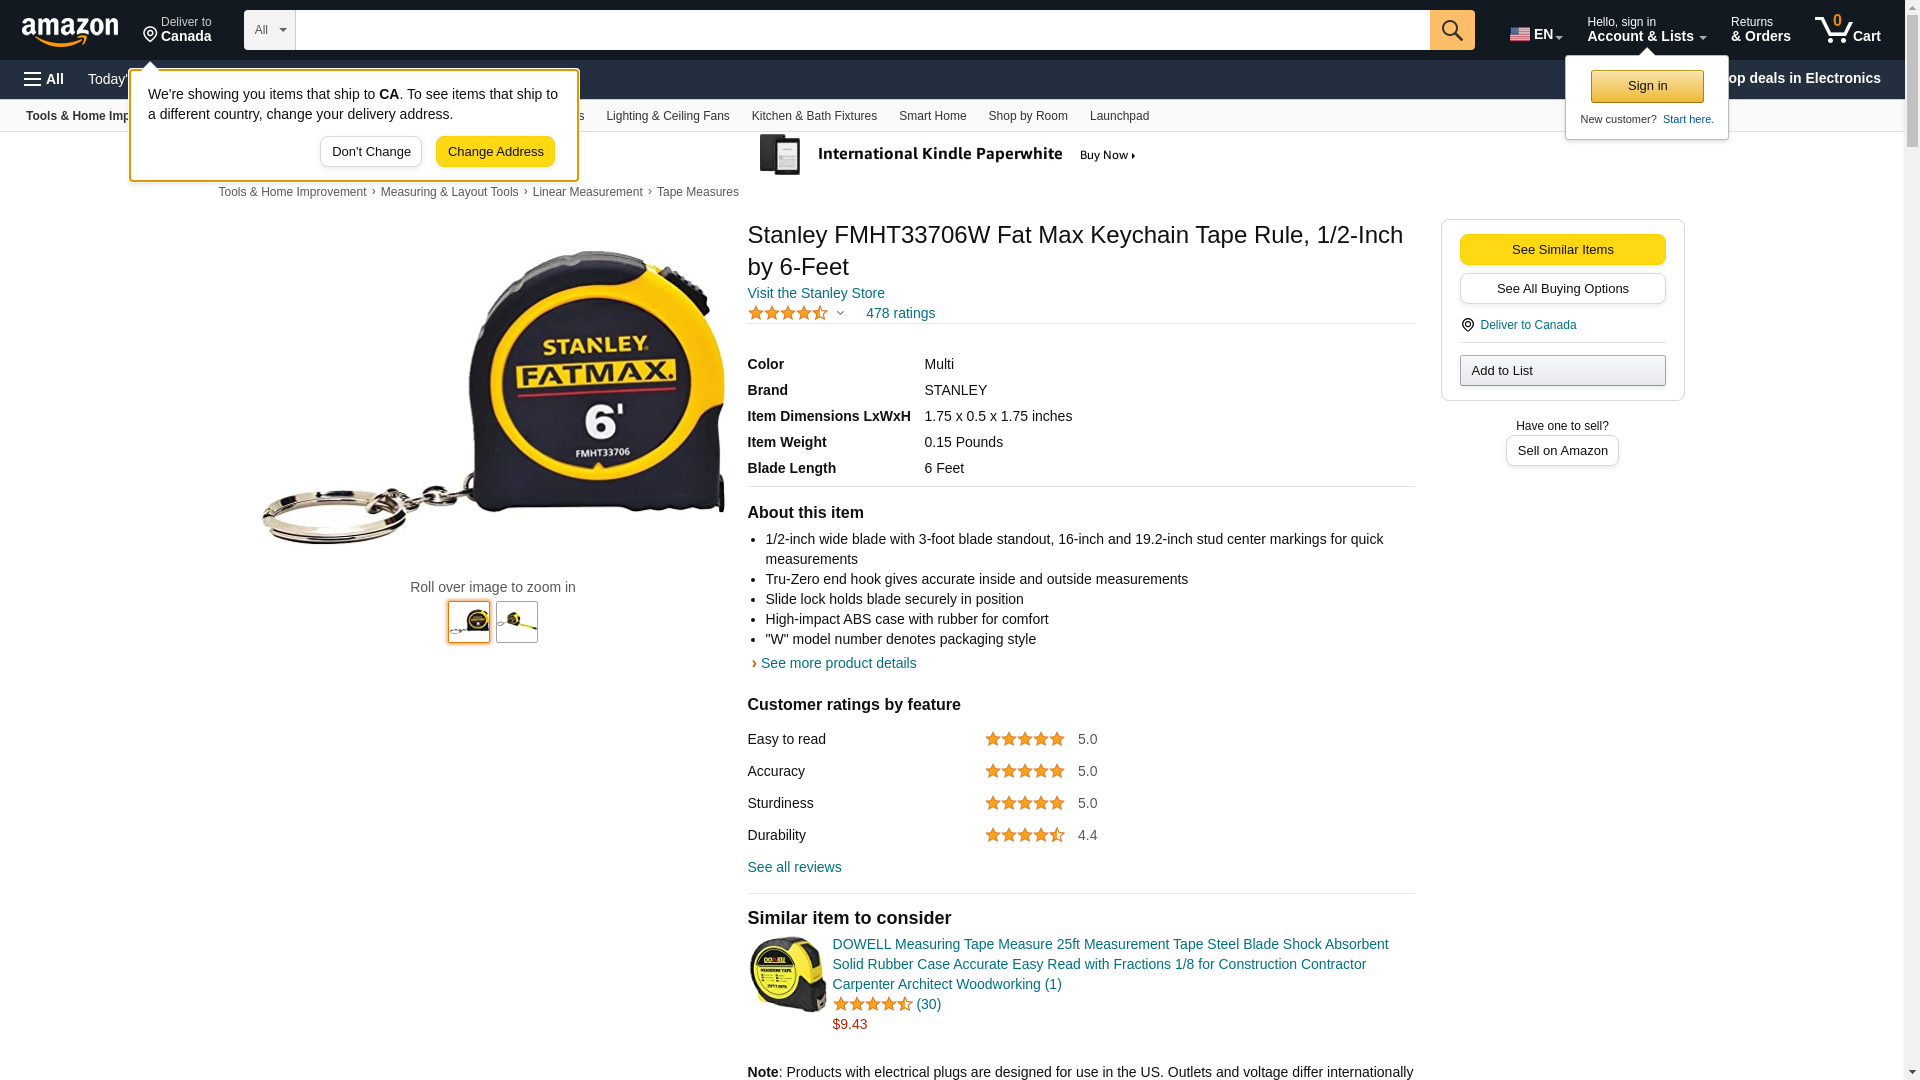Expand the search category All dropdown
1920x1080 pixels.
click(x=270, y=30)
